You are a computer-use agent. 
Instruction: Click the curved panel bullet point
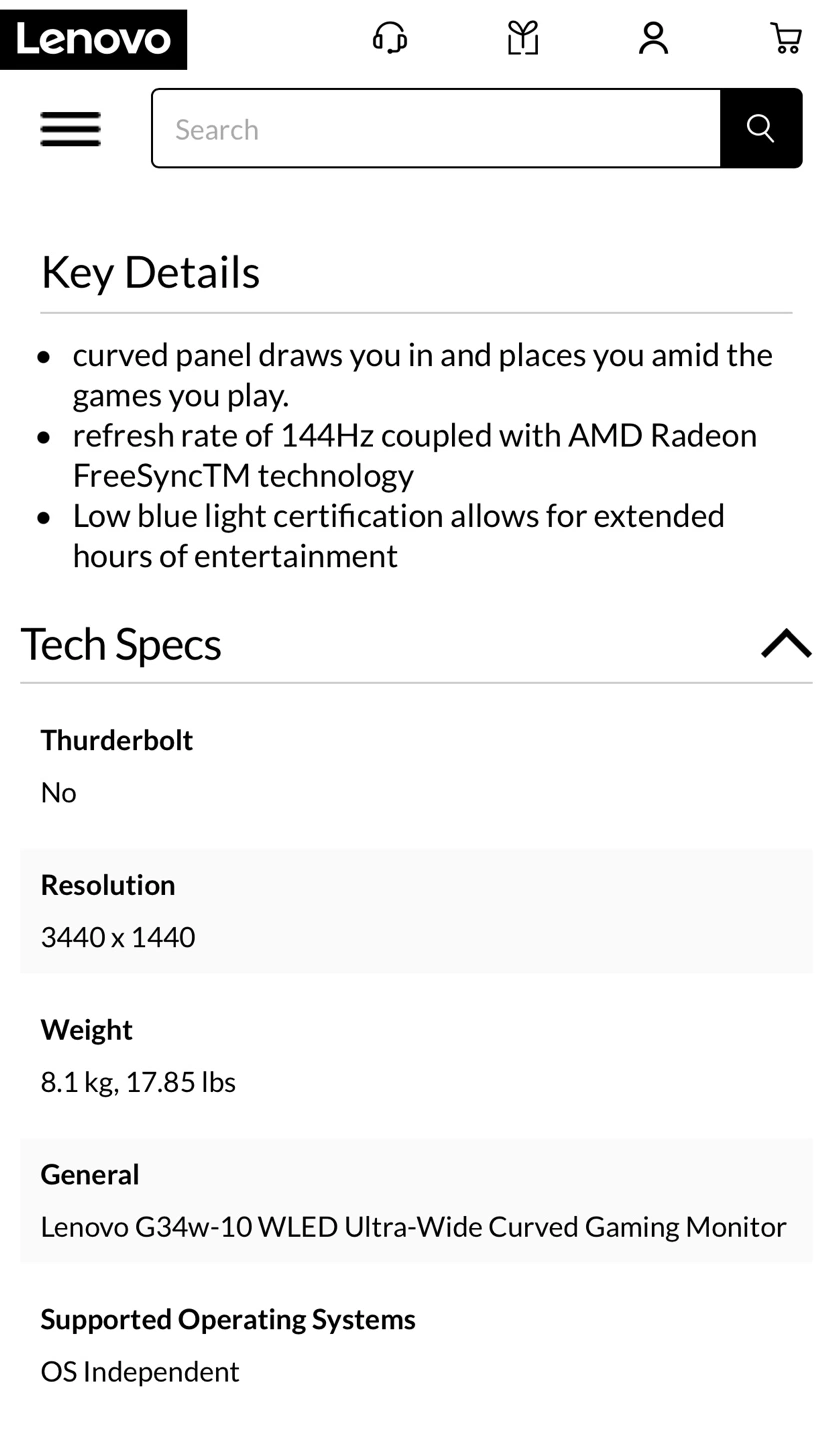point(422,375)
